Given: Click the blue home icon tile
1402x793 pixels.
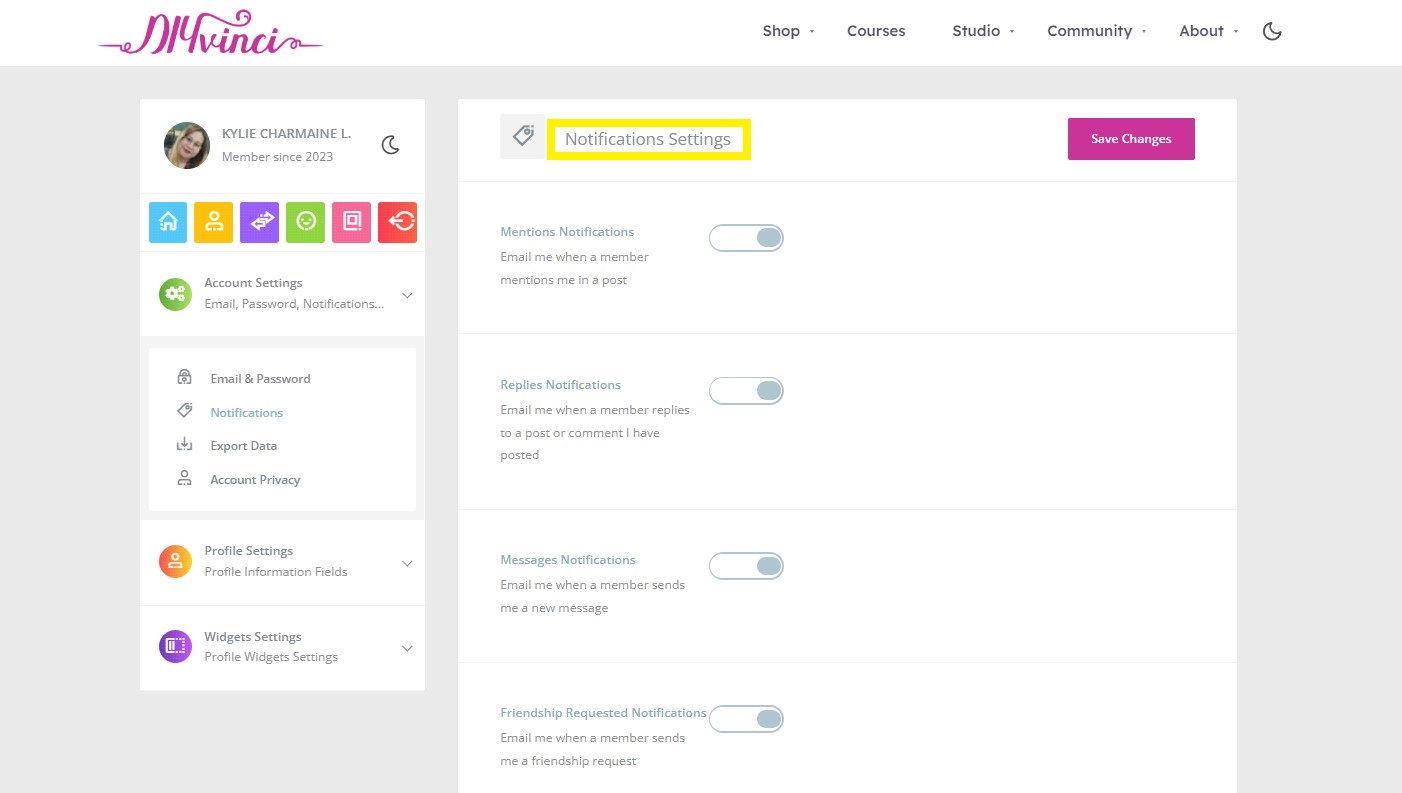Looking at the screenshot, I should [168, 222].
